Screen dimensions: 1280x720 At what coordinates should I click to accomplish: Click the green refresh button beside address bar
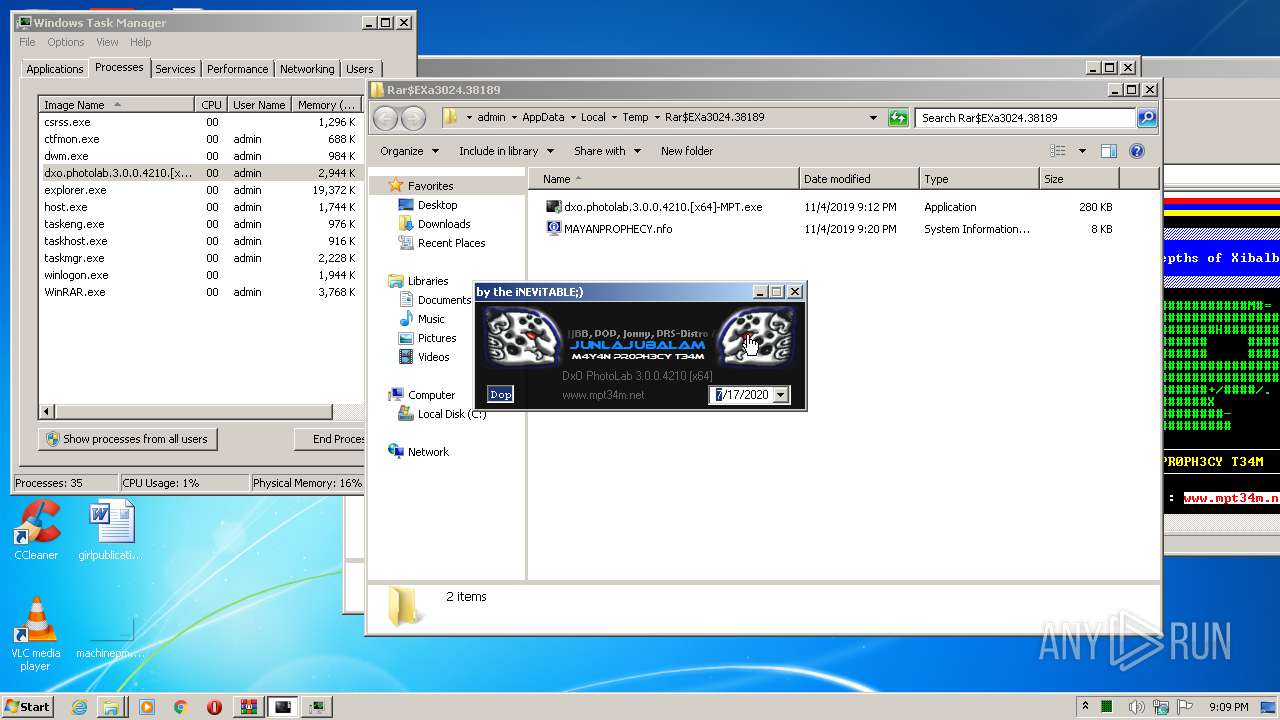coord(898,118)
